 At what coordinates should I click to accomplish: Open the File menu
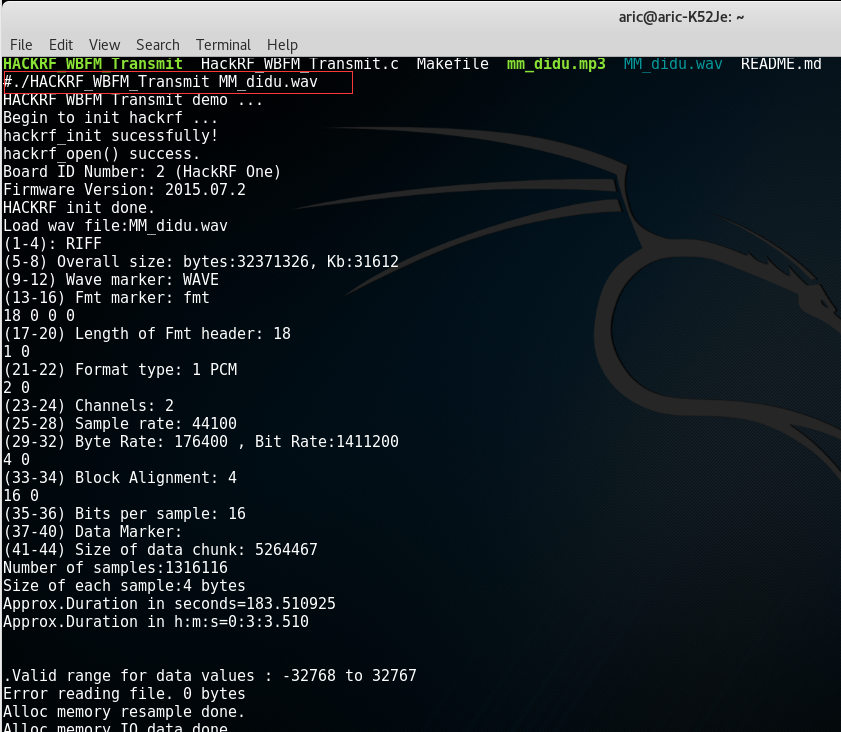pos(21,45)
